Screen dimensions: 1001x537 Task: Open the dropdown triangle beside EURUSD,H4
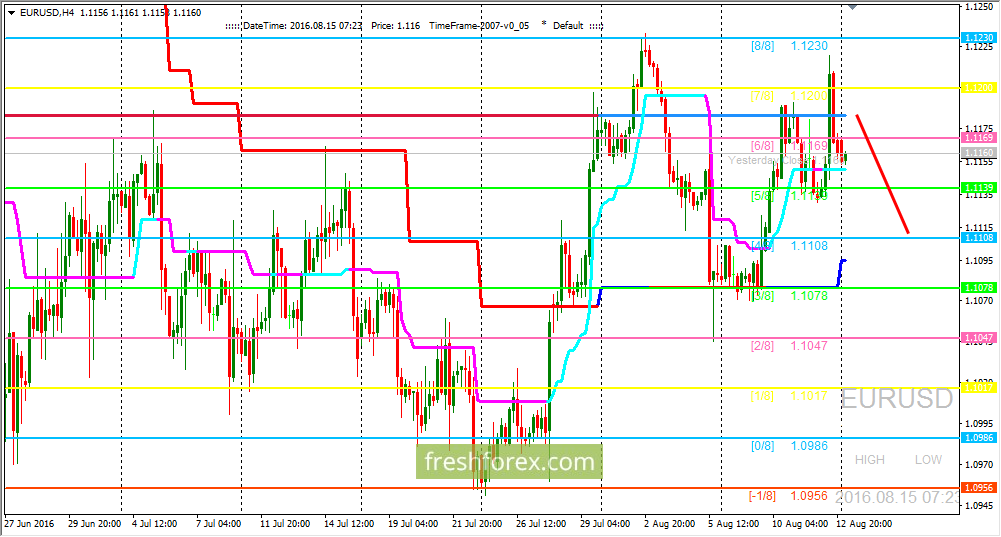(x=11, y=13)
